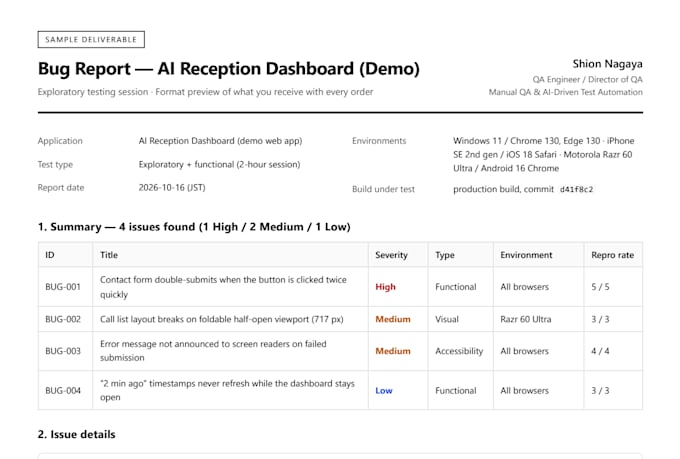
Task: Click All browsers in the BUG-001 row
Action: coord(524,287)
